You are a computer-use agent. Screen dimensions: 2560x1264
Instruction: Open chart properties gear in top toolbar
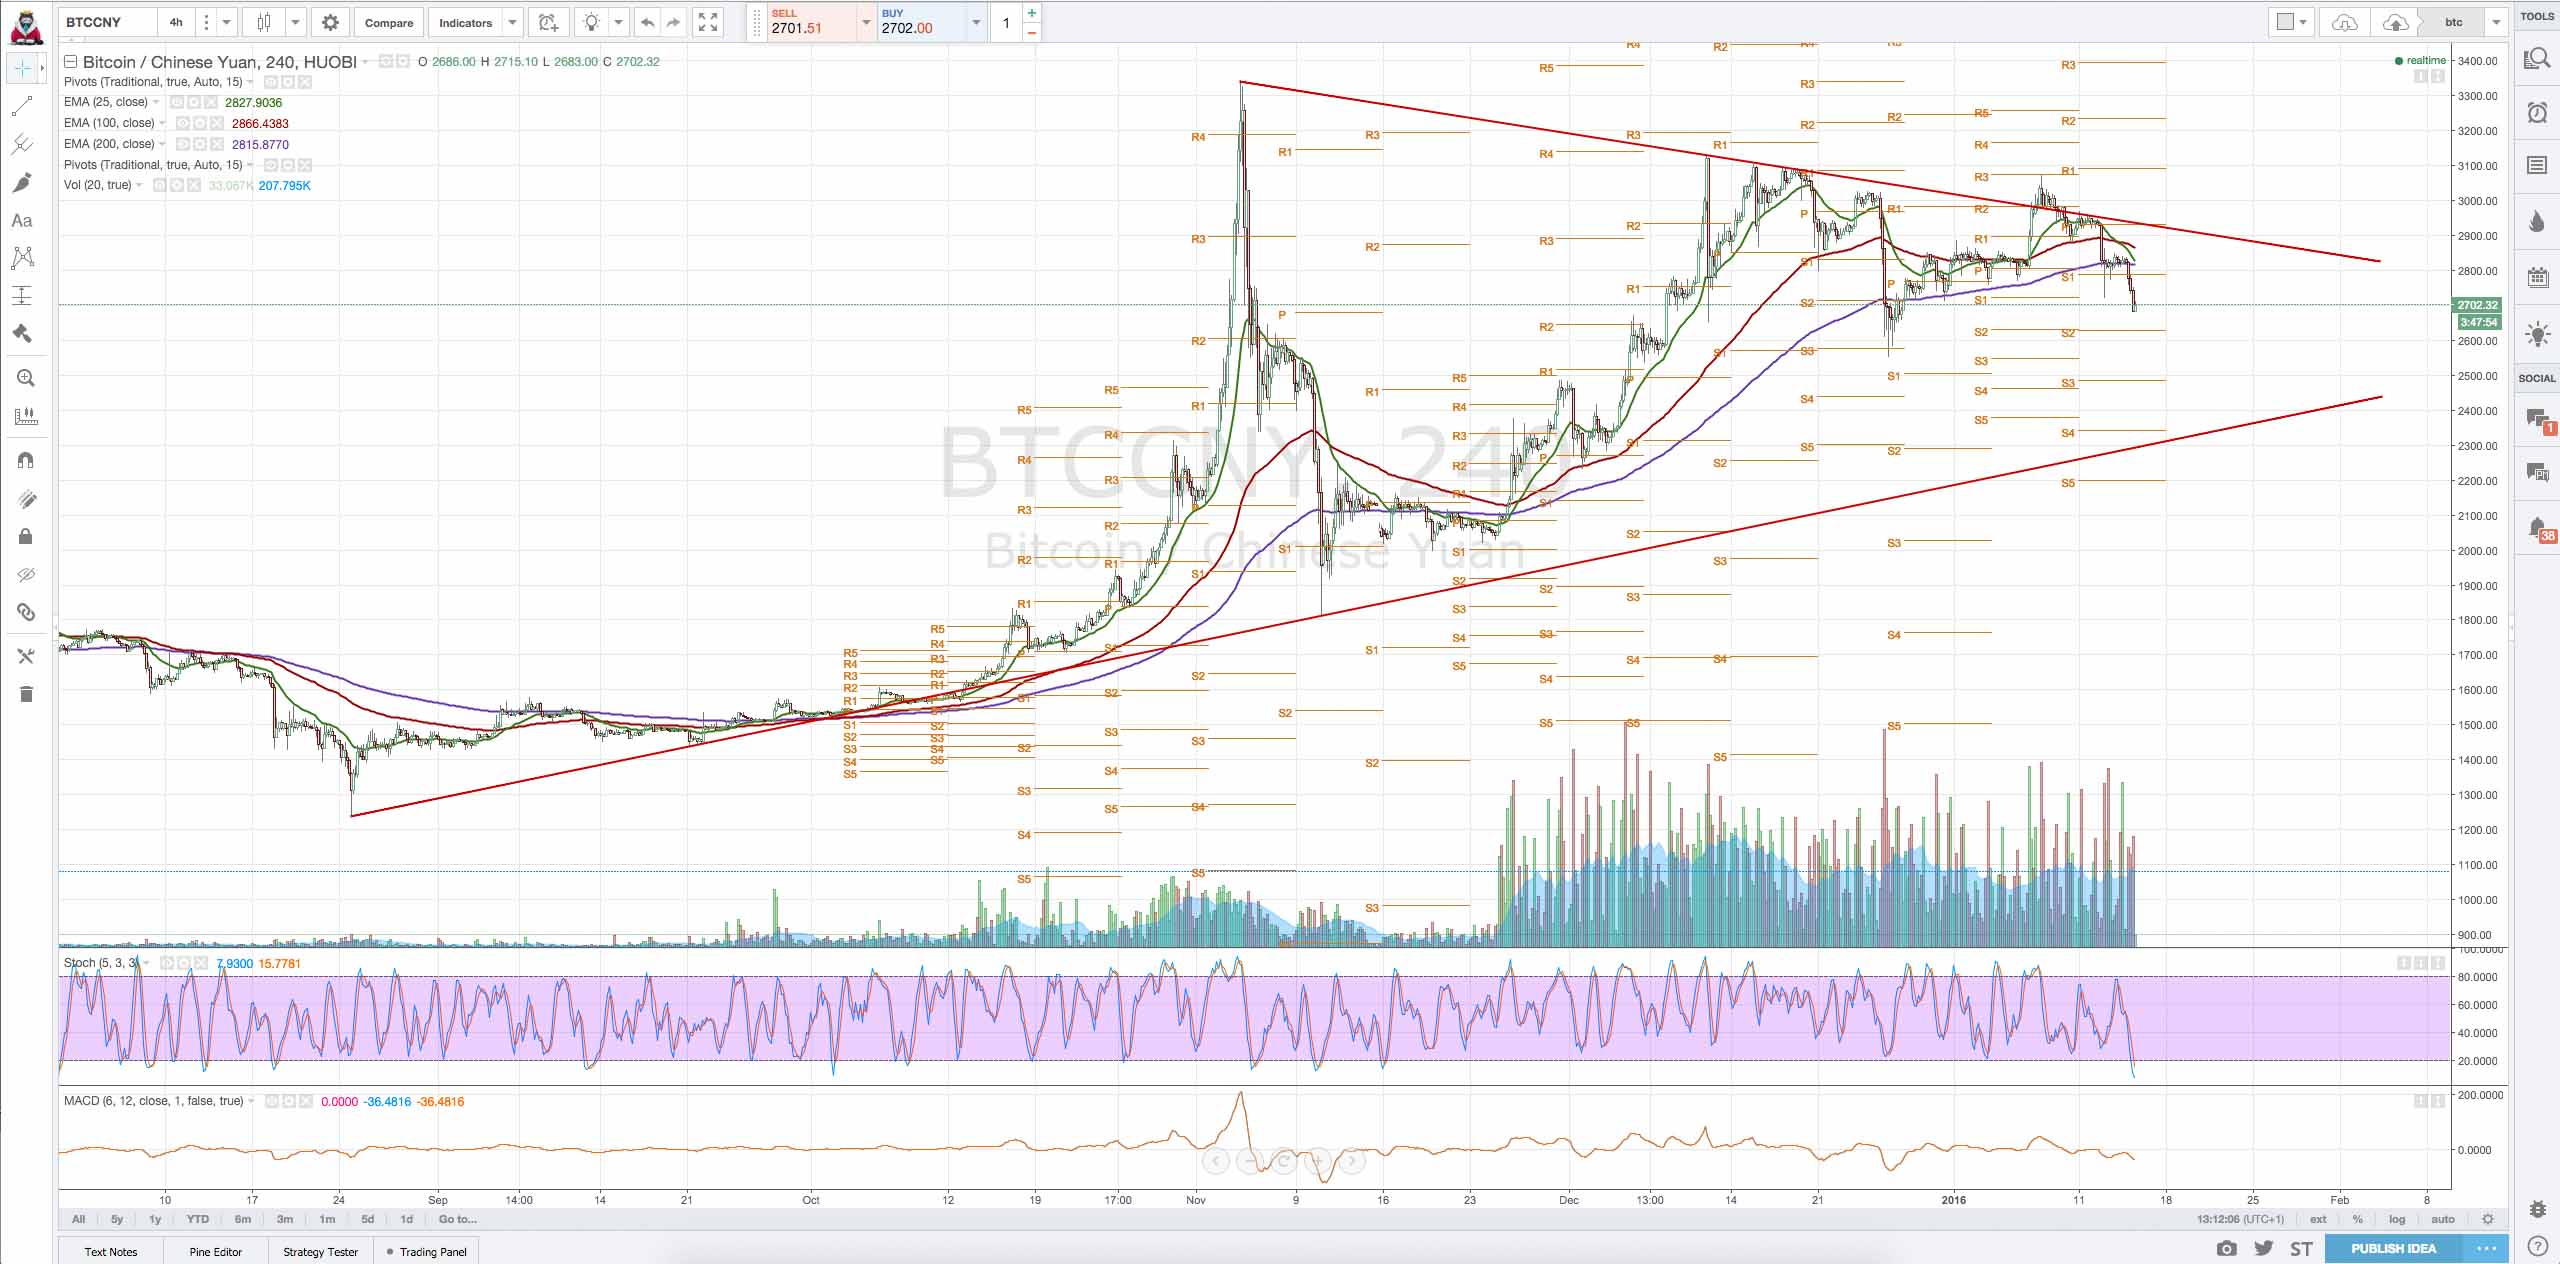[x=330, y=22]
